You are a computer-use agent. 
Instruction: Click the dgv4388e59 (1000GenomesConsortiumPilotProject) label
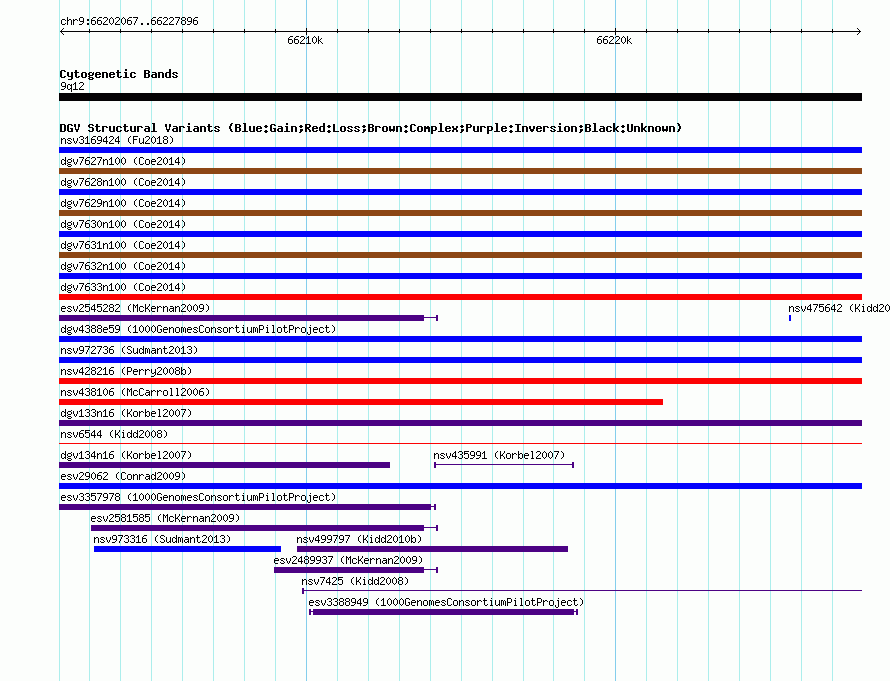point(198,329)
